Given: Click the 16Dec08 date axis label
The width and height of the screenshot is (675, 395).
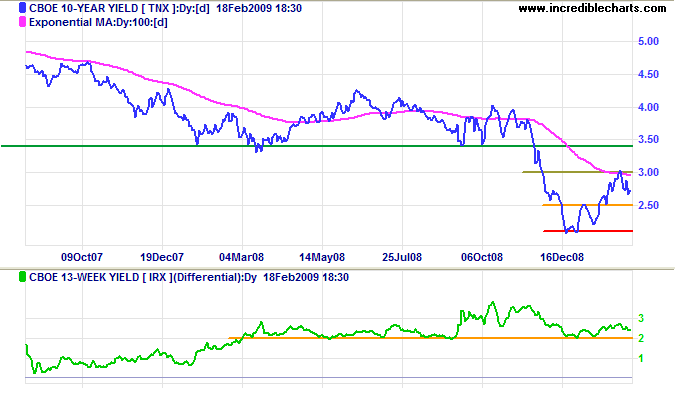Looking at the screenshot, I should [562, 257].
